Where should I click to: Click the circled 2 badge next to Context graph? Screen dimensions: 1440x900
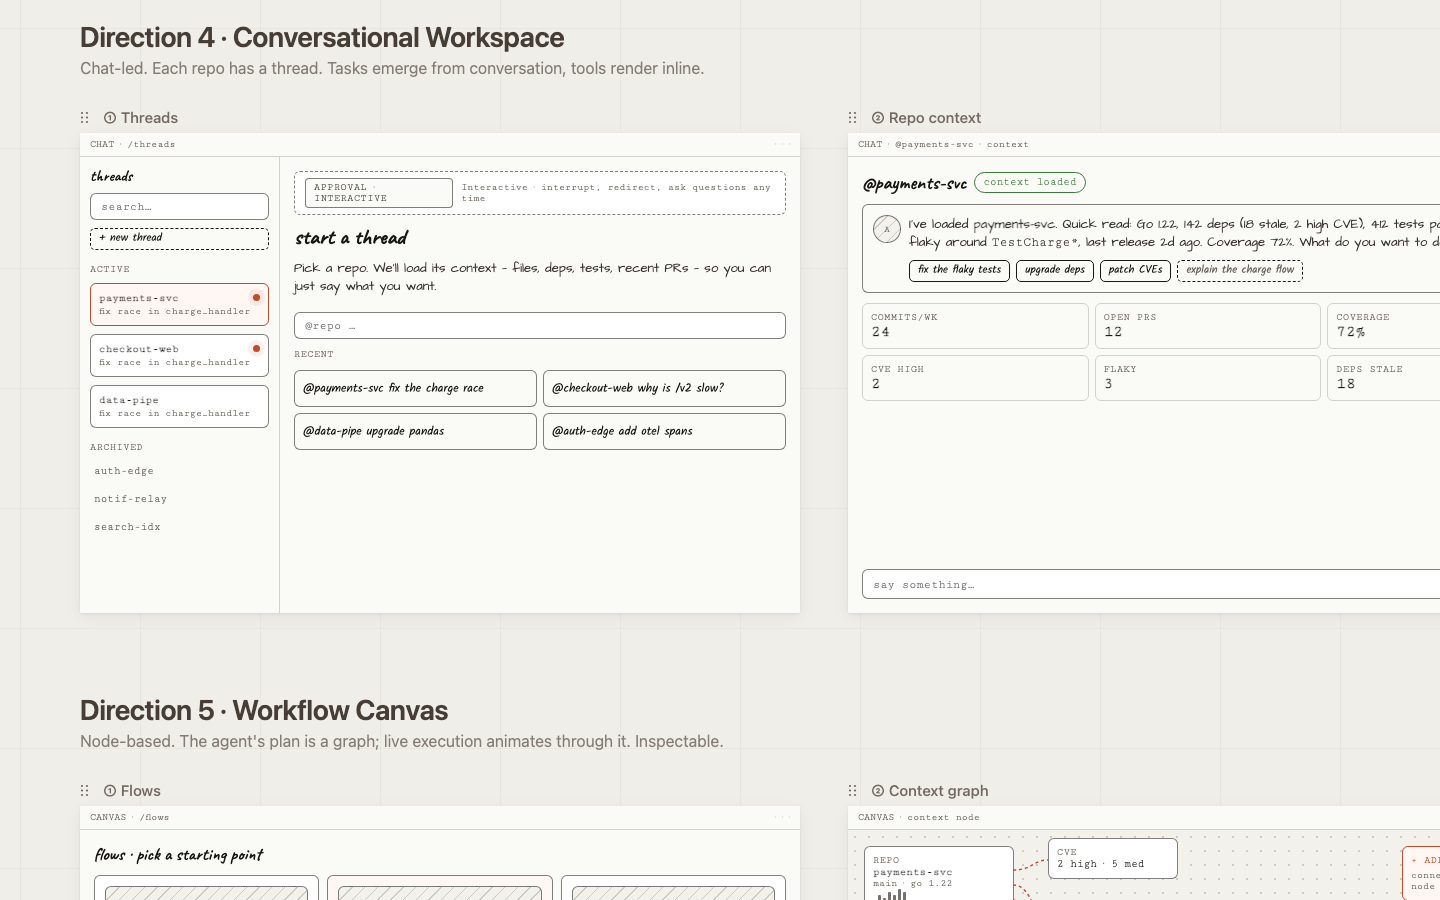[878, 791]
